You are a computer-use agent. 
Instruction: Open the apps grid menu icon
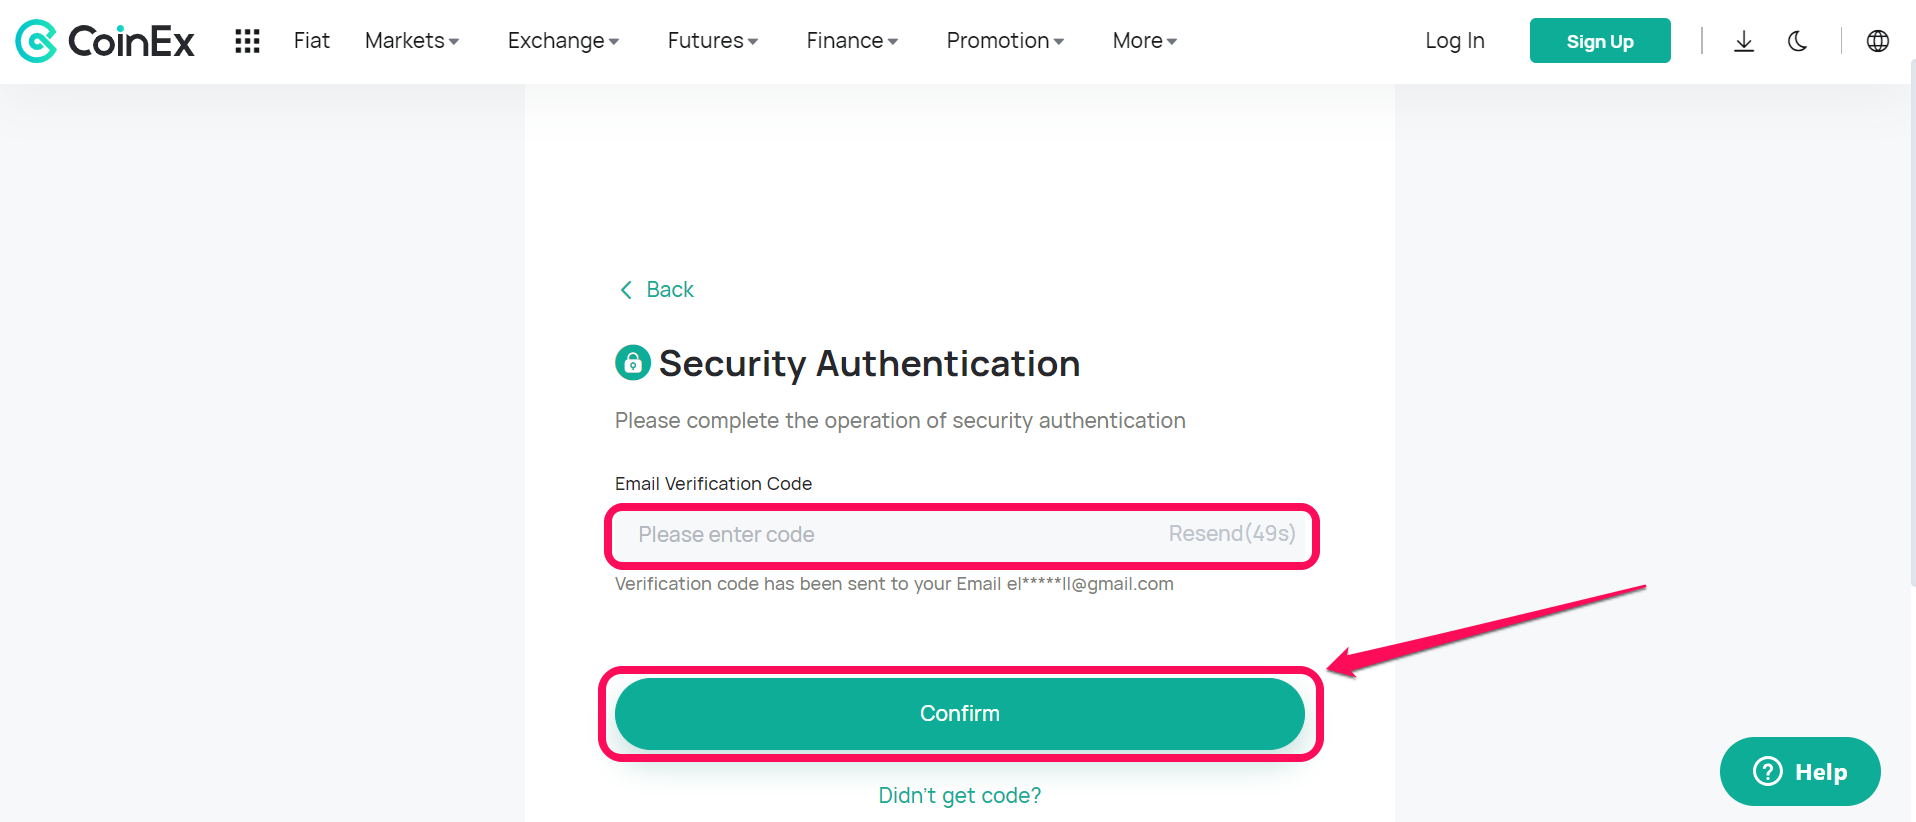(247, 41)
